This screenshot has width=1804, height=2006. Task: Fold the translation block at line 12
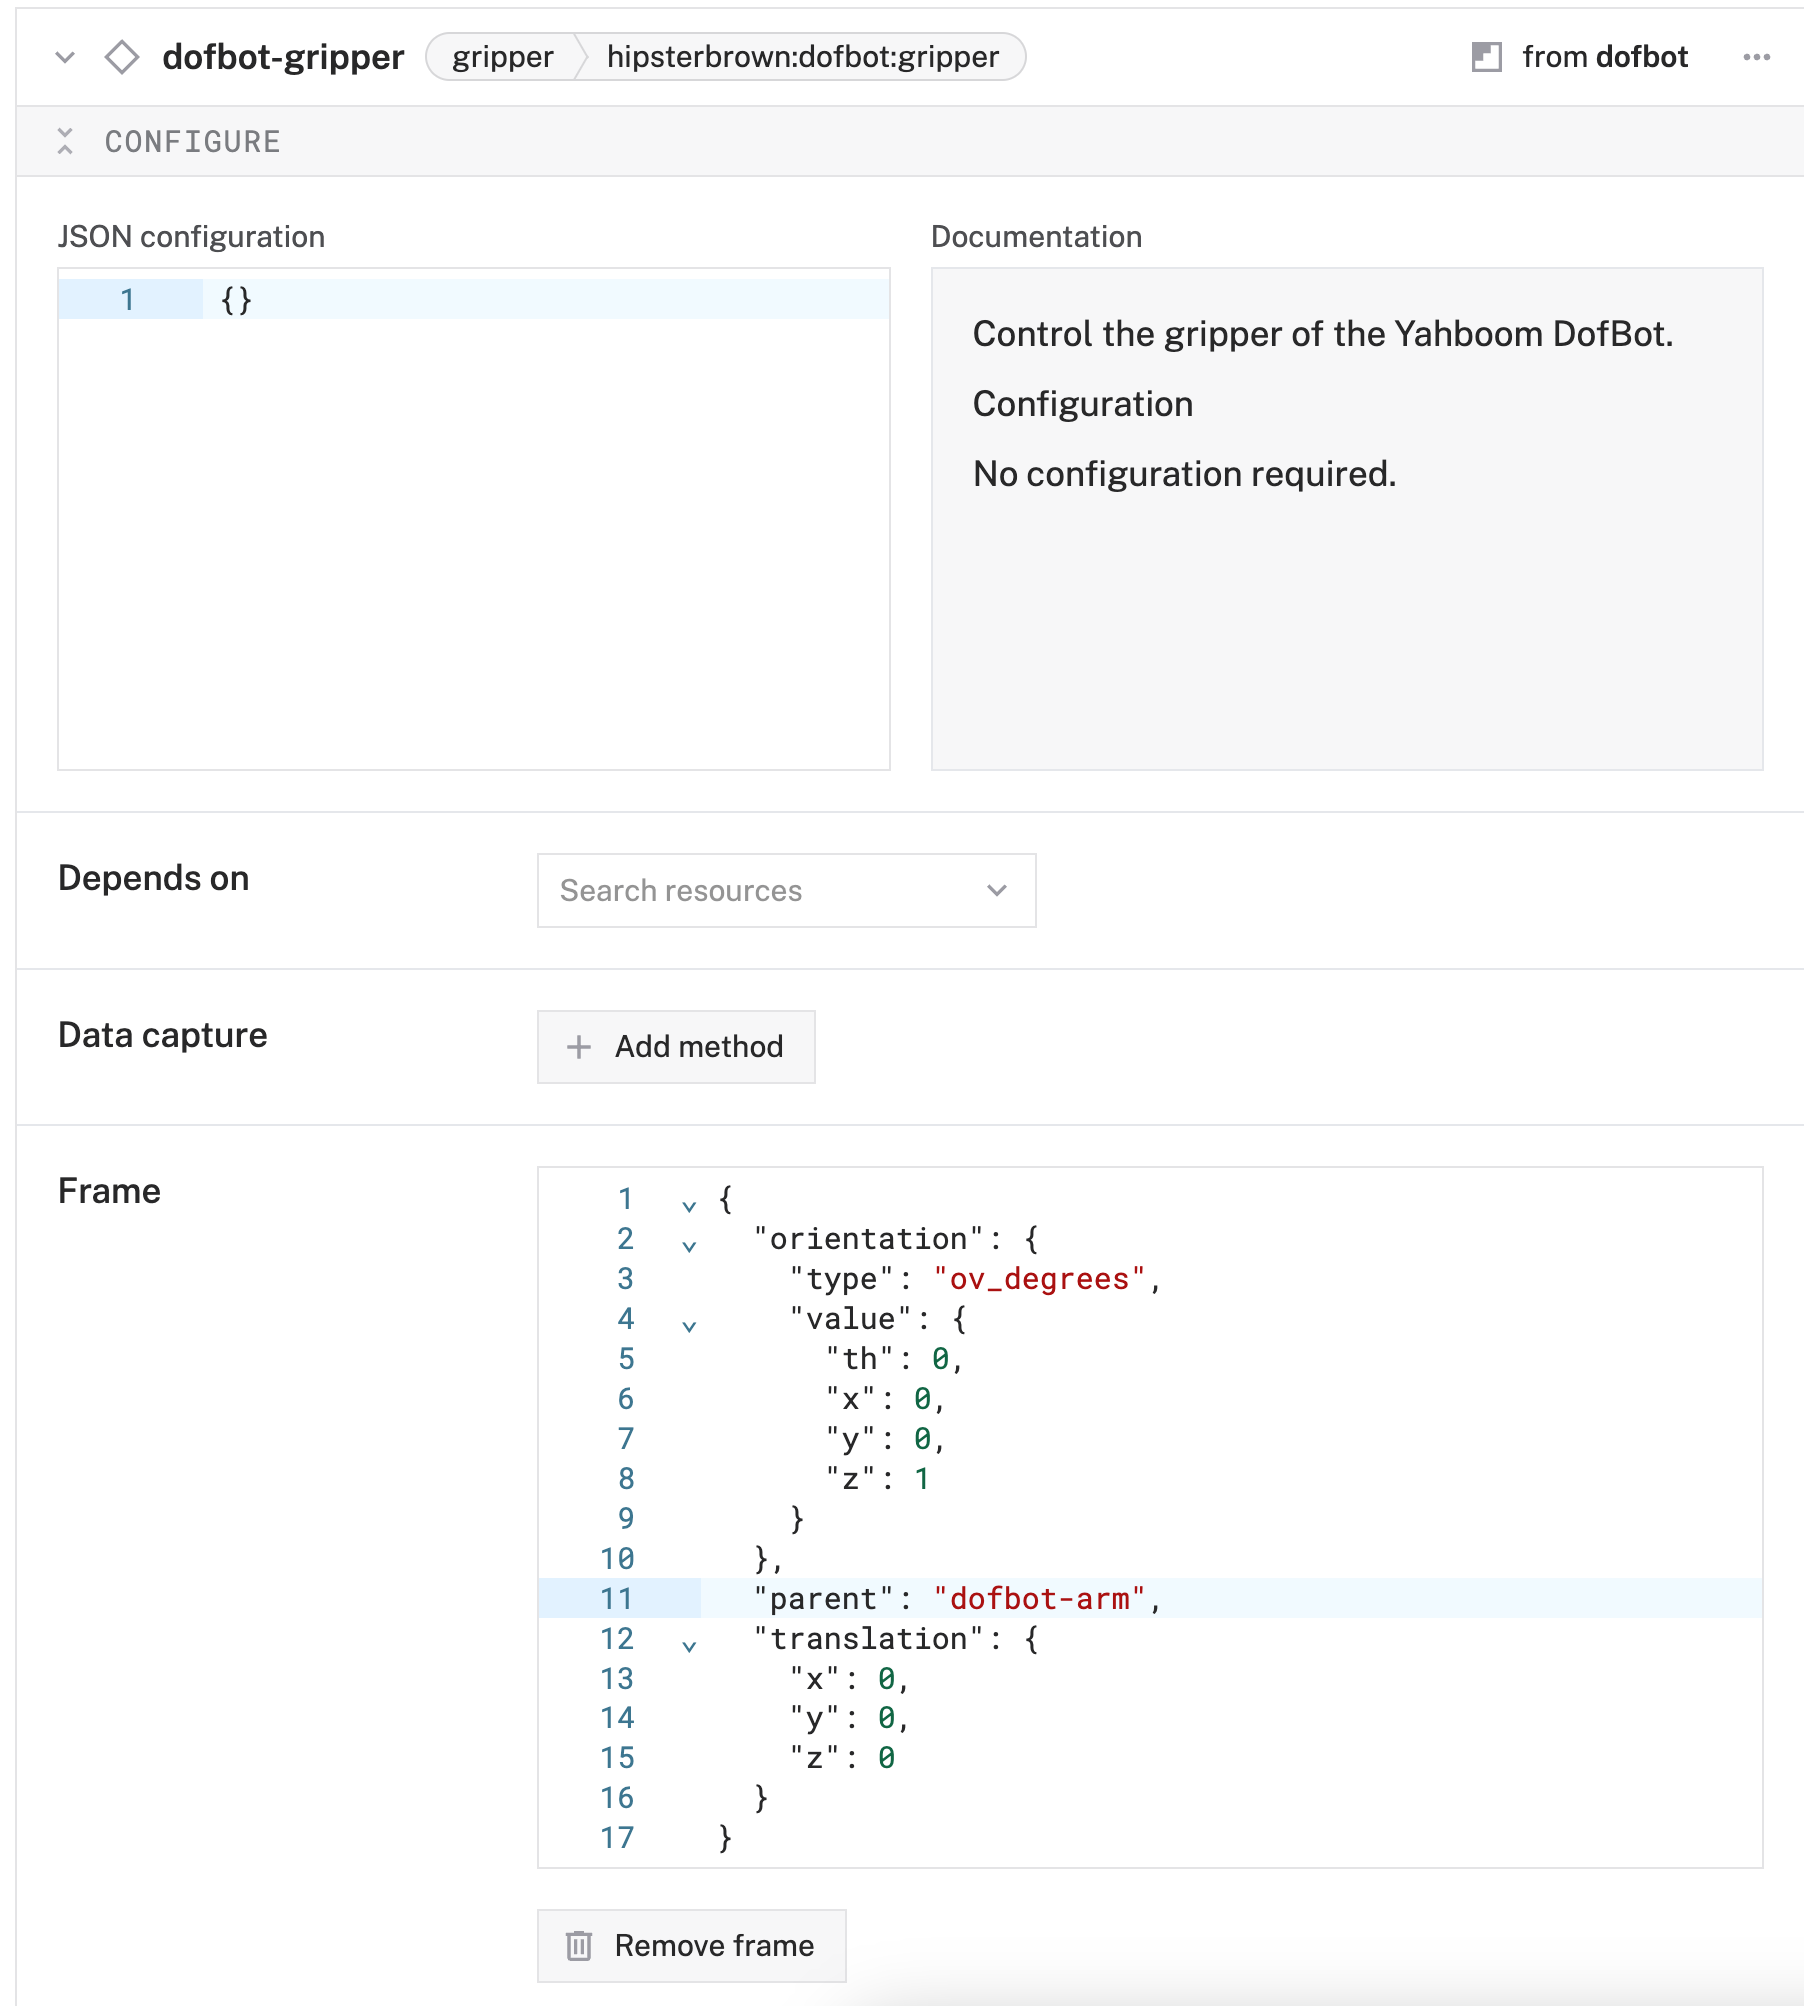pos(689,1646)
